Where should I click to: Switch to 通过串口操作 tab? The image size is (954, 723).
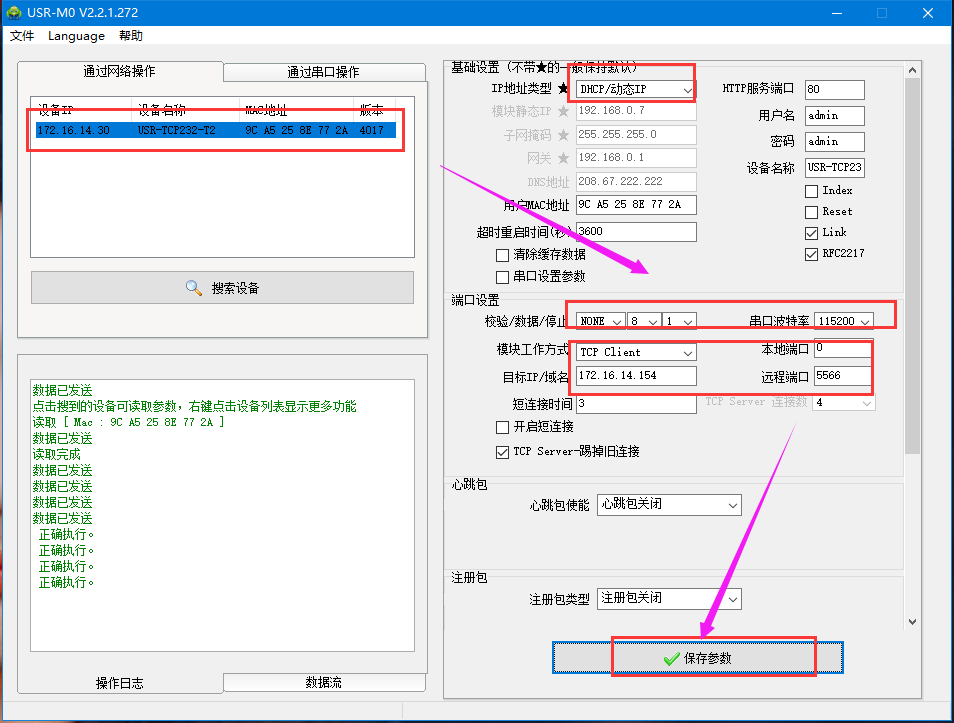(x=322, y=72)
